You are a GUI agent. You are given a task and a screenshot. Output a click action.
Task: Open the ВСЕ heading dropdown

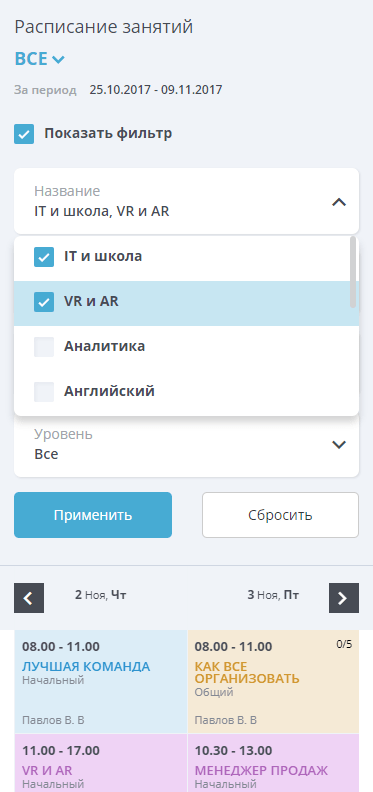[x=40, y=59]
